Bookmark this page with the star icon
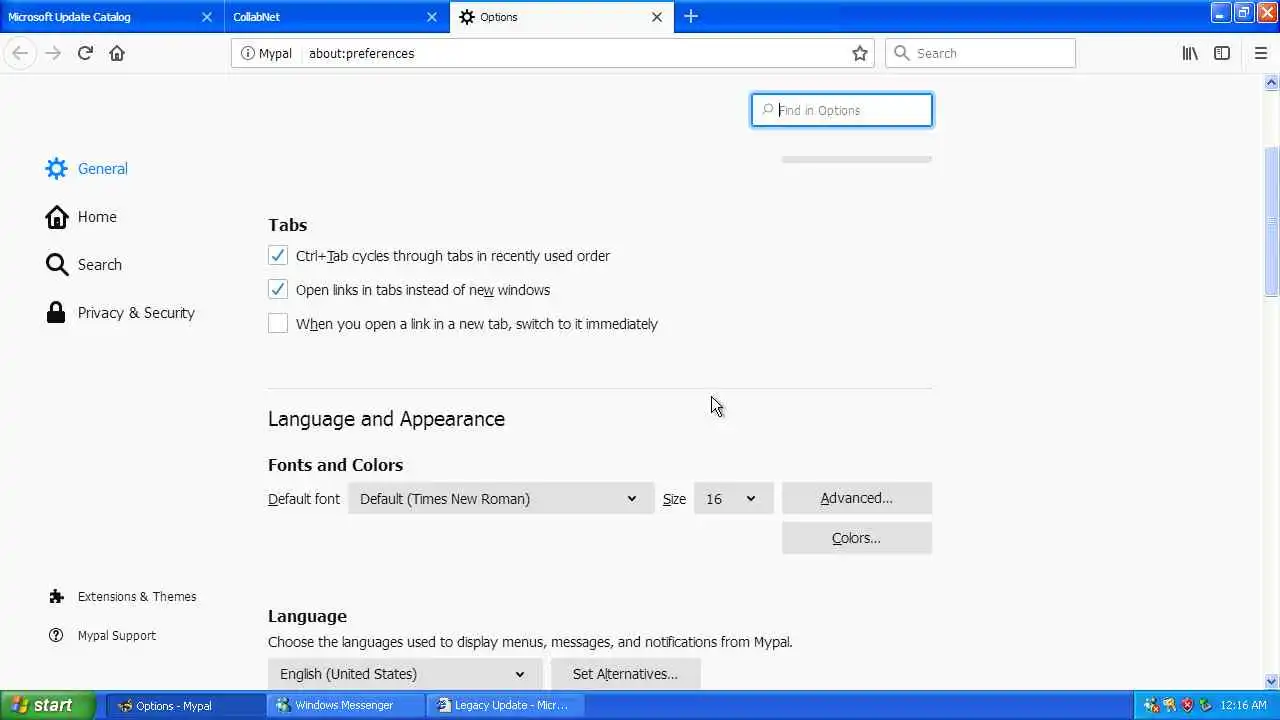1280x720 pixels. point(860,53)
